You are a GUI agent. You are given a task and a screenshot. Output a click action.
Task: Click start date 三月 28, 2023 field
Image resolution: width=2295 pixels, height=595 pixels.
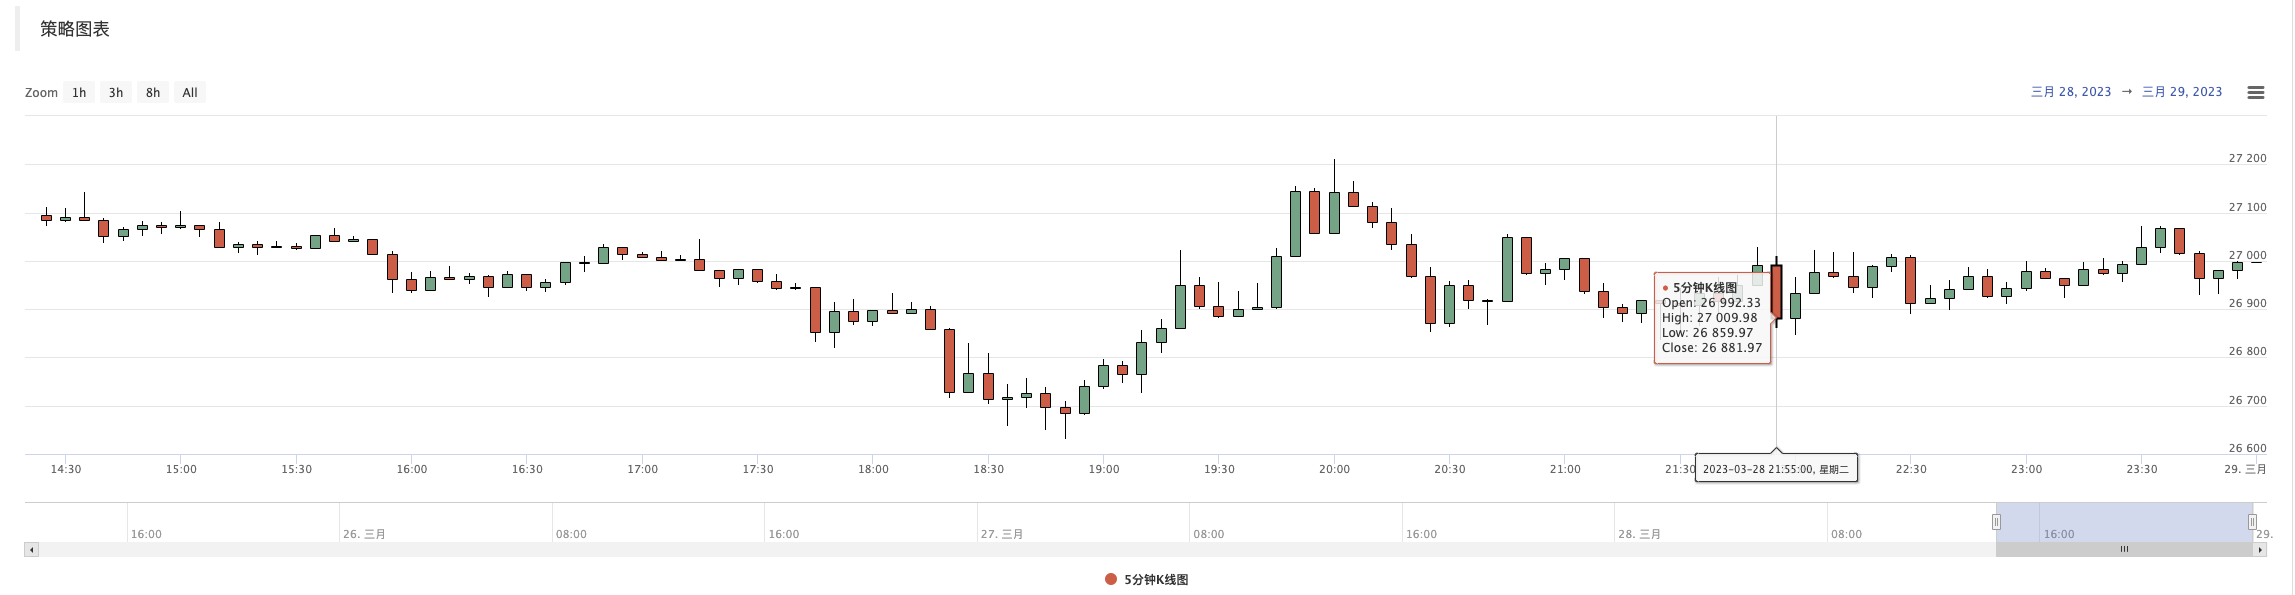pos(2070,92)
